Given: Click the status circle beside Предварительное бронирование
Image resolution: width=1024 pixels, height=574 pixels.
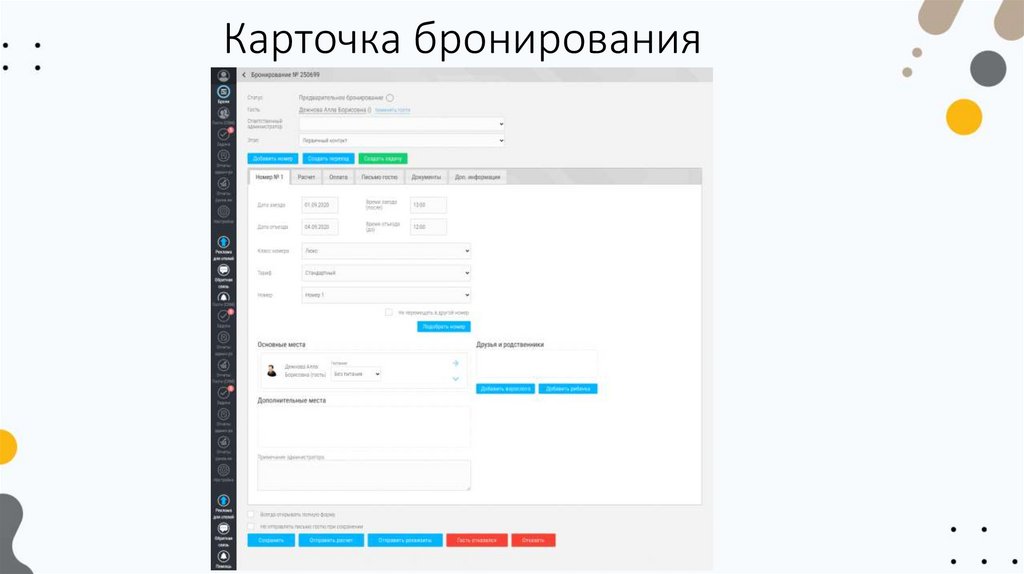Looking at the screenshot, I should click(x=390, y=98).
